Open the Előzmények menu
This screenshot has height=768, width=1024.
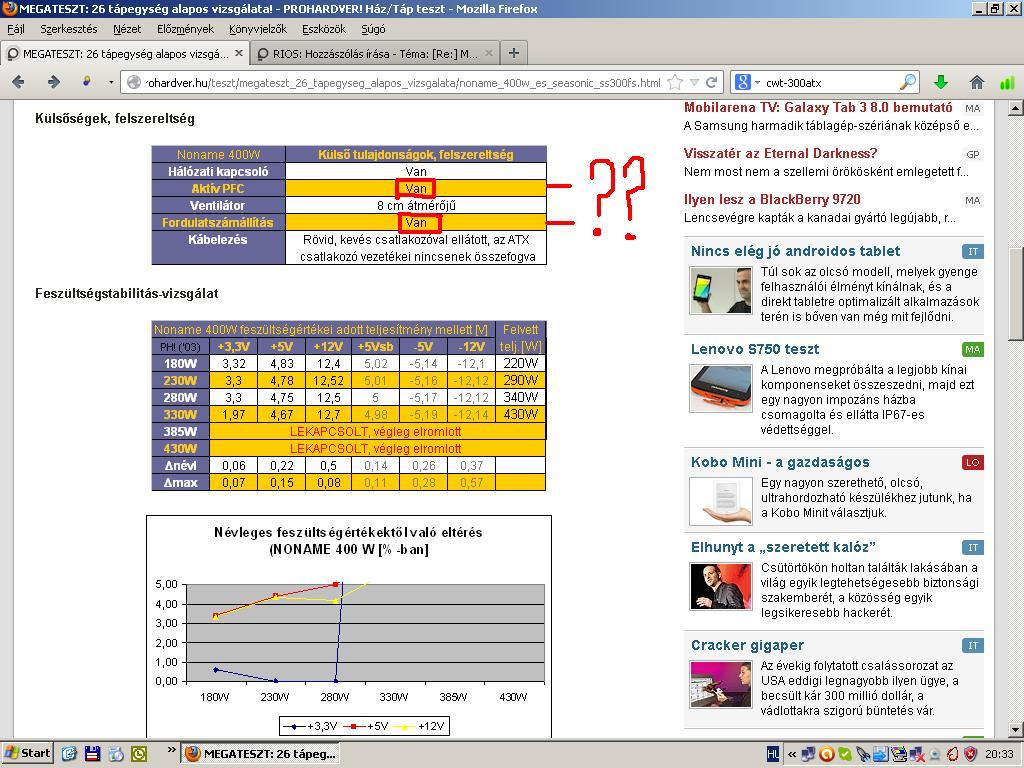(x=185, y=29)
